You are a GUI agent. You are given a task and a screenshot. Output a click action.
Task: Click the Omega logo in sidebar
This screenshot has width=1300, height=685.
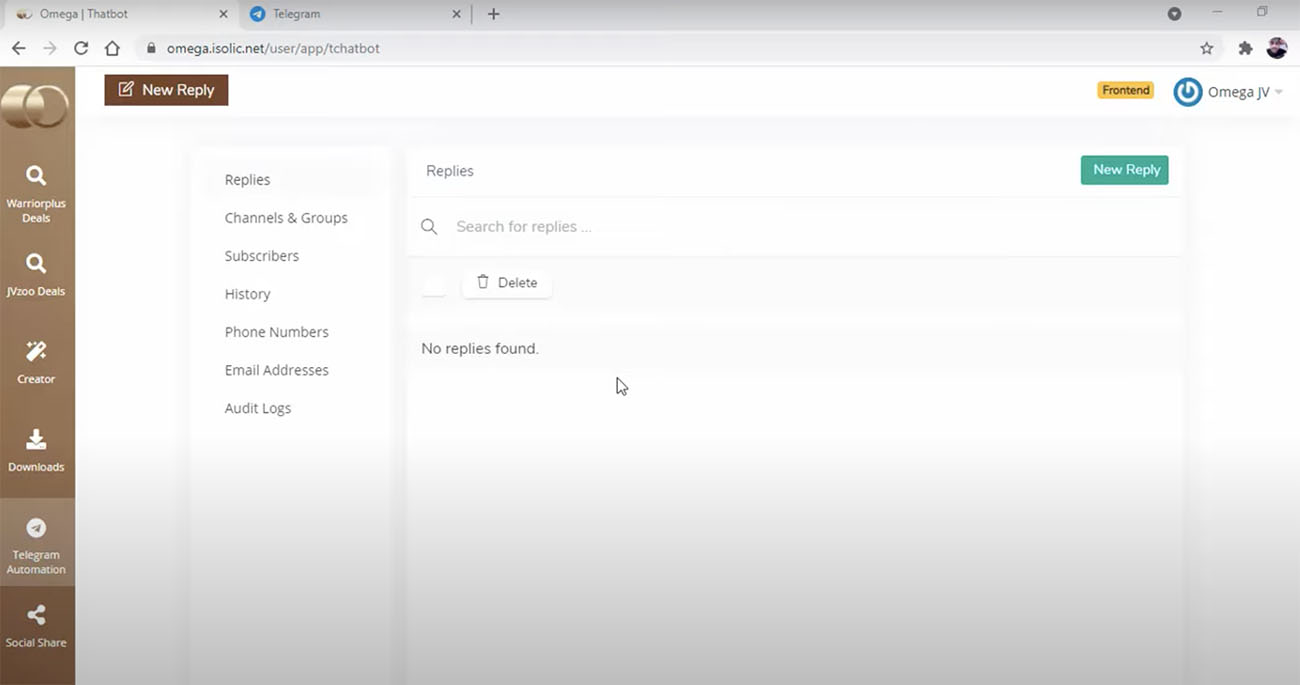click(35, 106)
